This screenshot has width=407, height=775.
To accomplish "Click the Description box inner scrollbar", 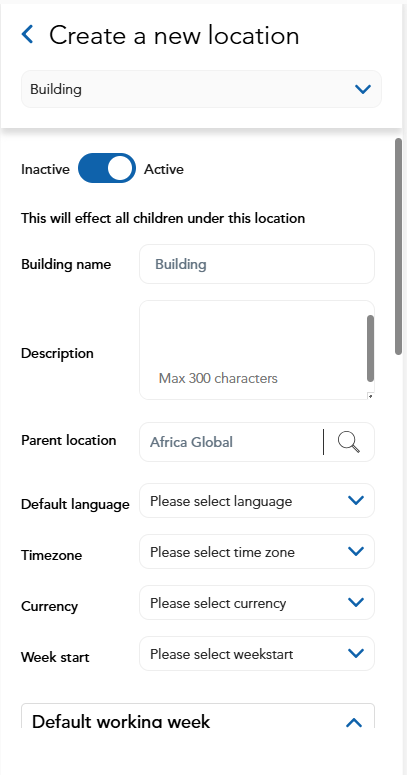I will (370, 348).
